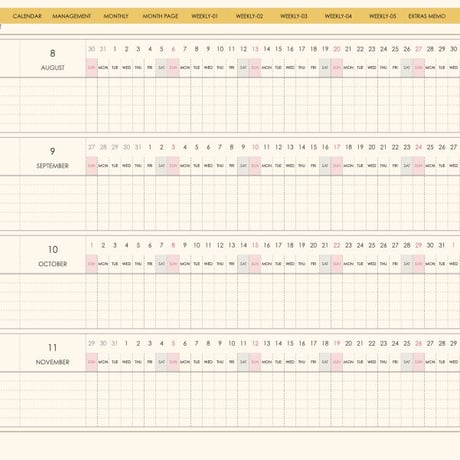460x460 pixels.
Task: Click date 20 in the September row
Action: 372,147
